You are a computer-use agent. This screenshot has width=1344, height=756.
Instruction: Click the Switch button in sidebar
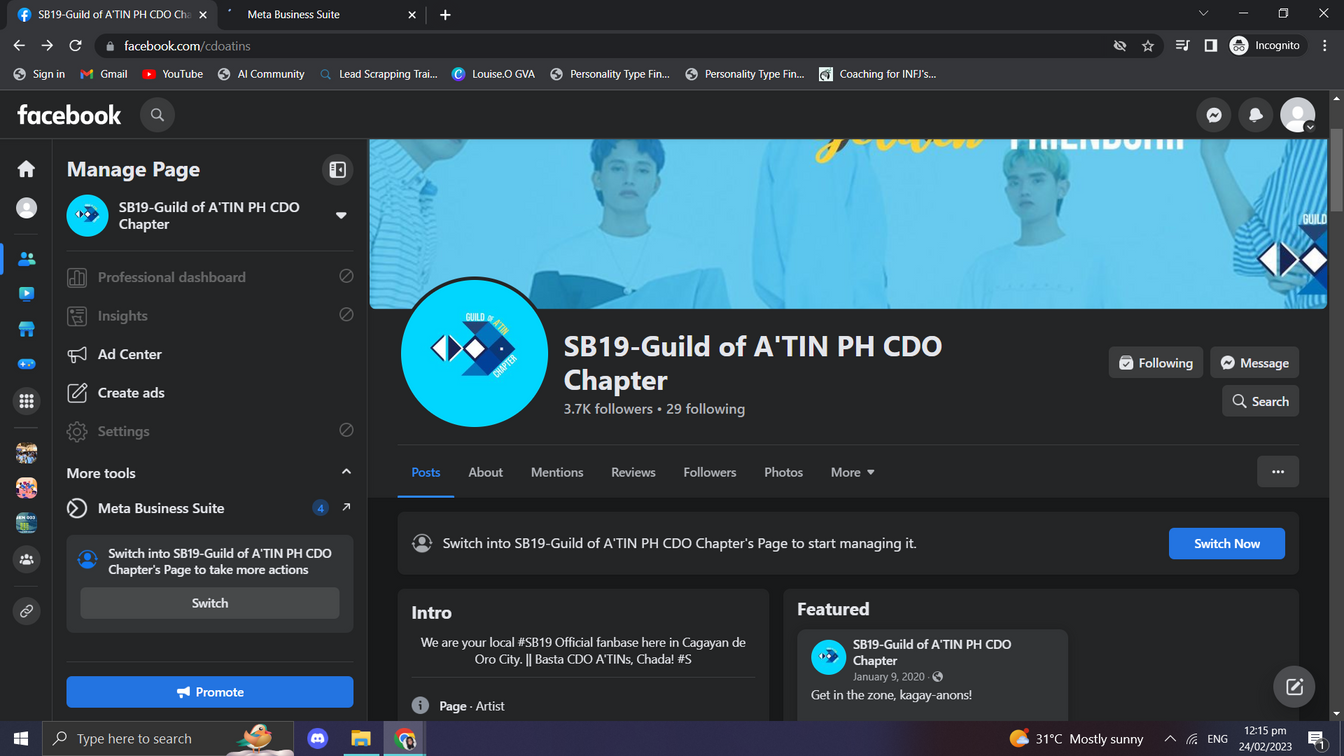click(210, 603)
